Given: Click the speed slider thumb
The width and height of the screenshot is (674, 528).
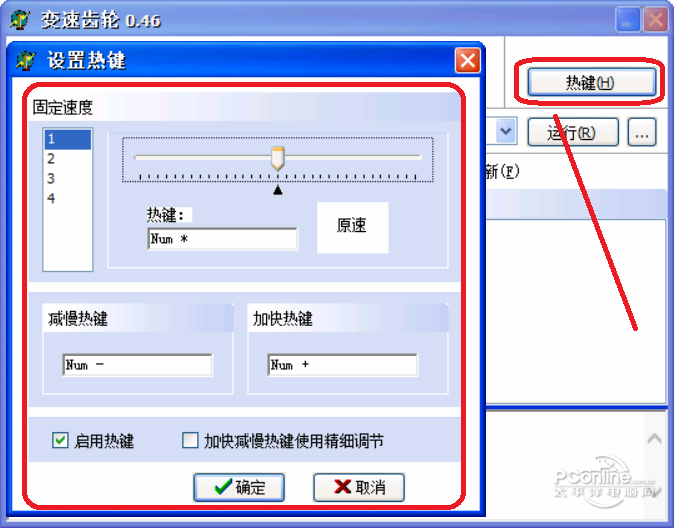Looking at the screenshot, I should 278,158.
